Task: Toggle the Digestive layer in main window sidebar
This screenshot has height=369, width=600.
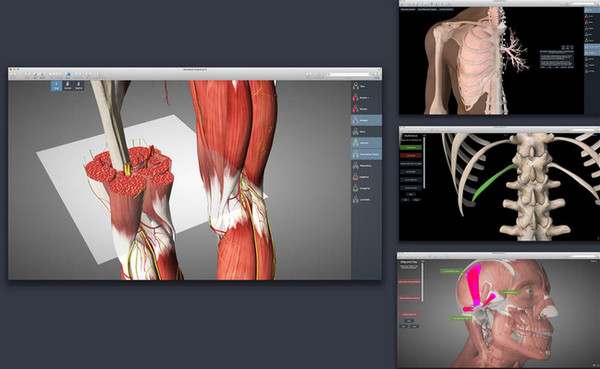Action: (366, 177)
